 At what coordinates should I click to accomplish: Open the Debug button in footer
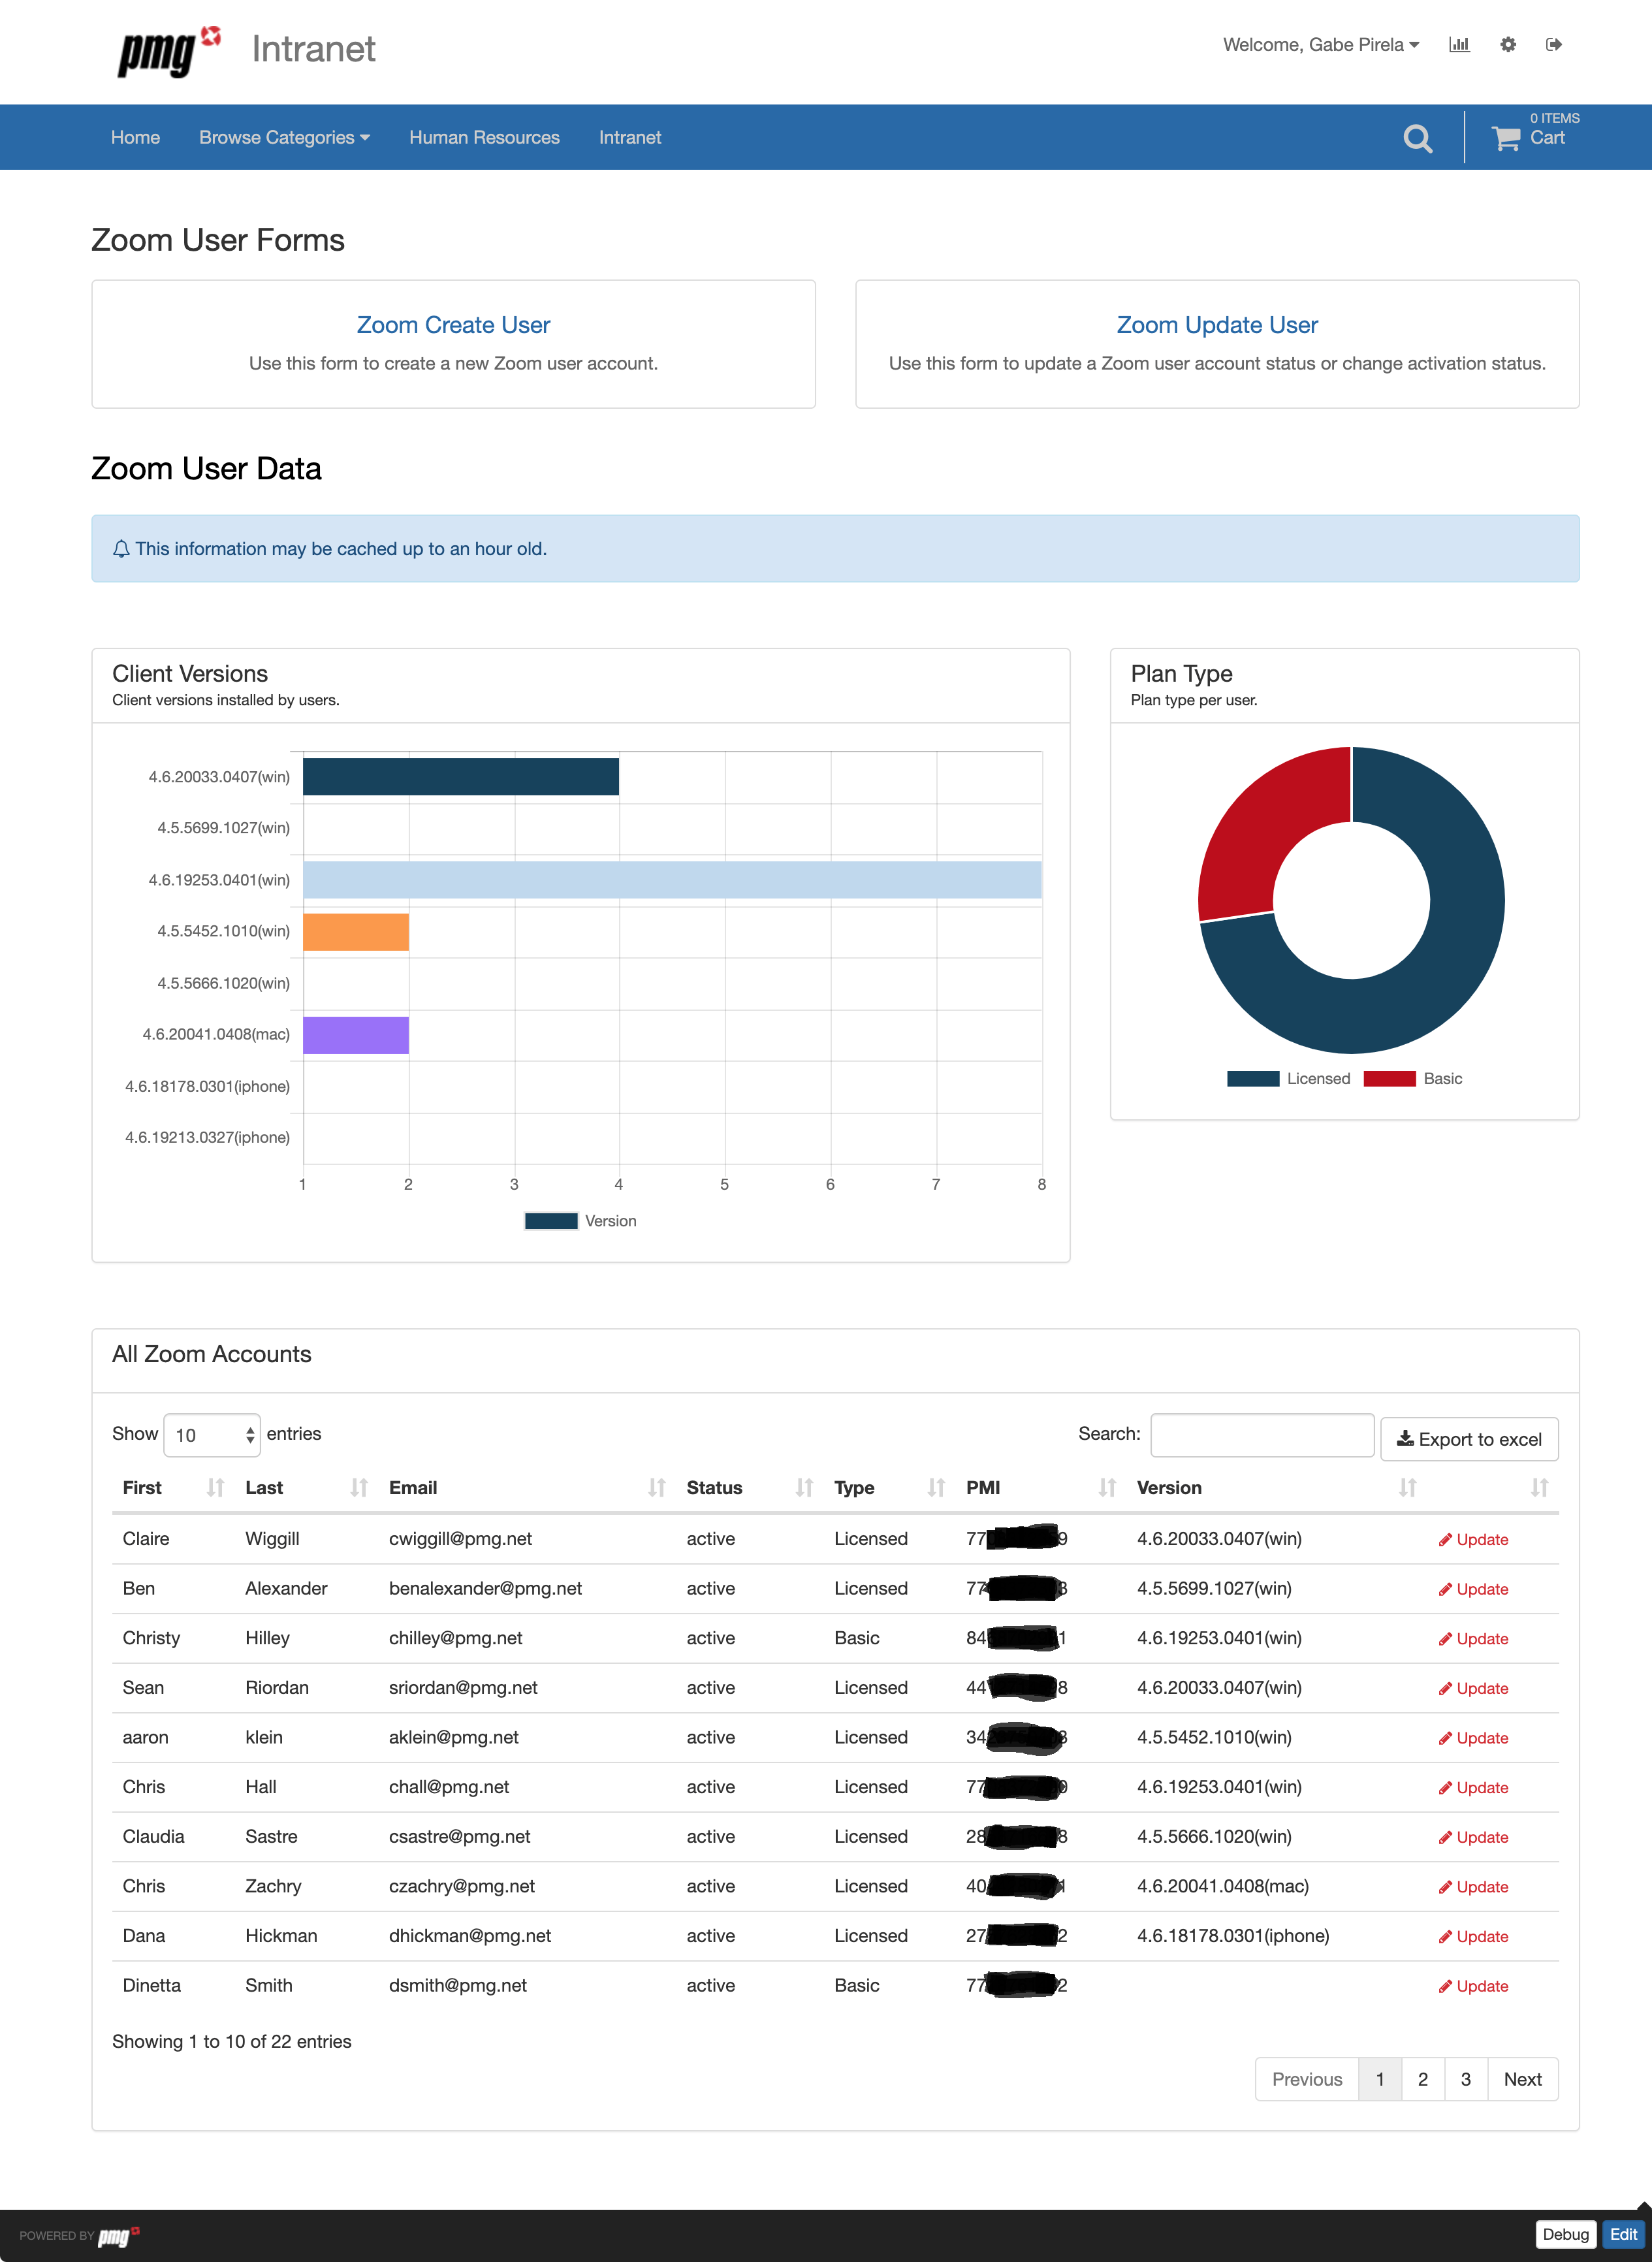[1565, 2234]
